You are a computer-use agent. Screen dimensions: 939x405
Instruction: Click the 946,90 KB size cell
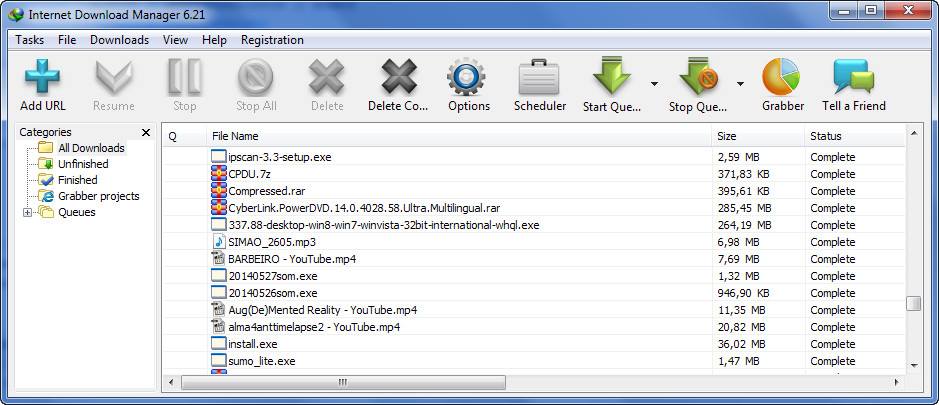743,293
